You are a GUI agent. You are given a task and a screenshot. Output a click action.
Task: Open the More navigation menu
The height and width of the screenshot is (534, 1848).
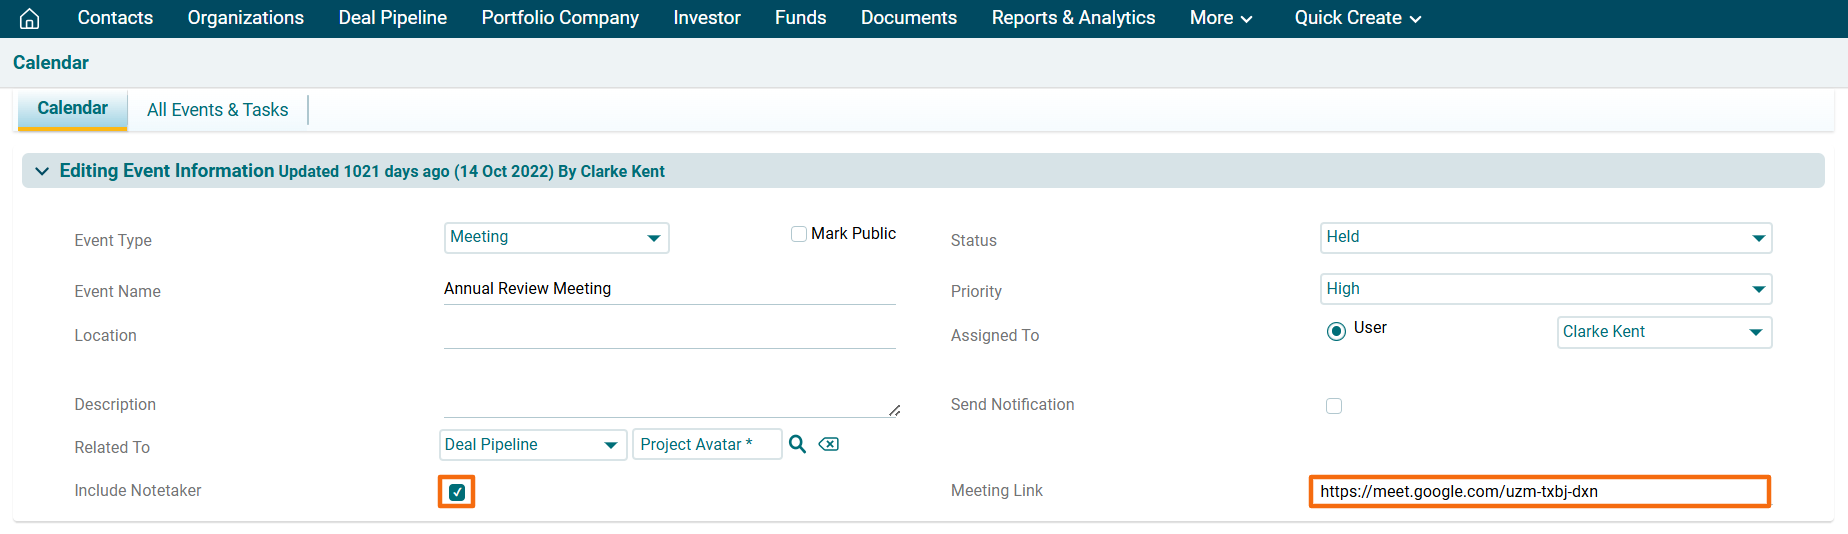[1220, 18]
